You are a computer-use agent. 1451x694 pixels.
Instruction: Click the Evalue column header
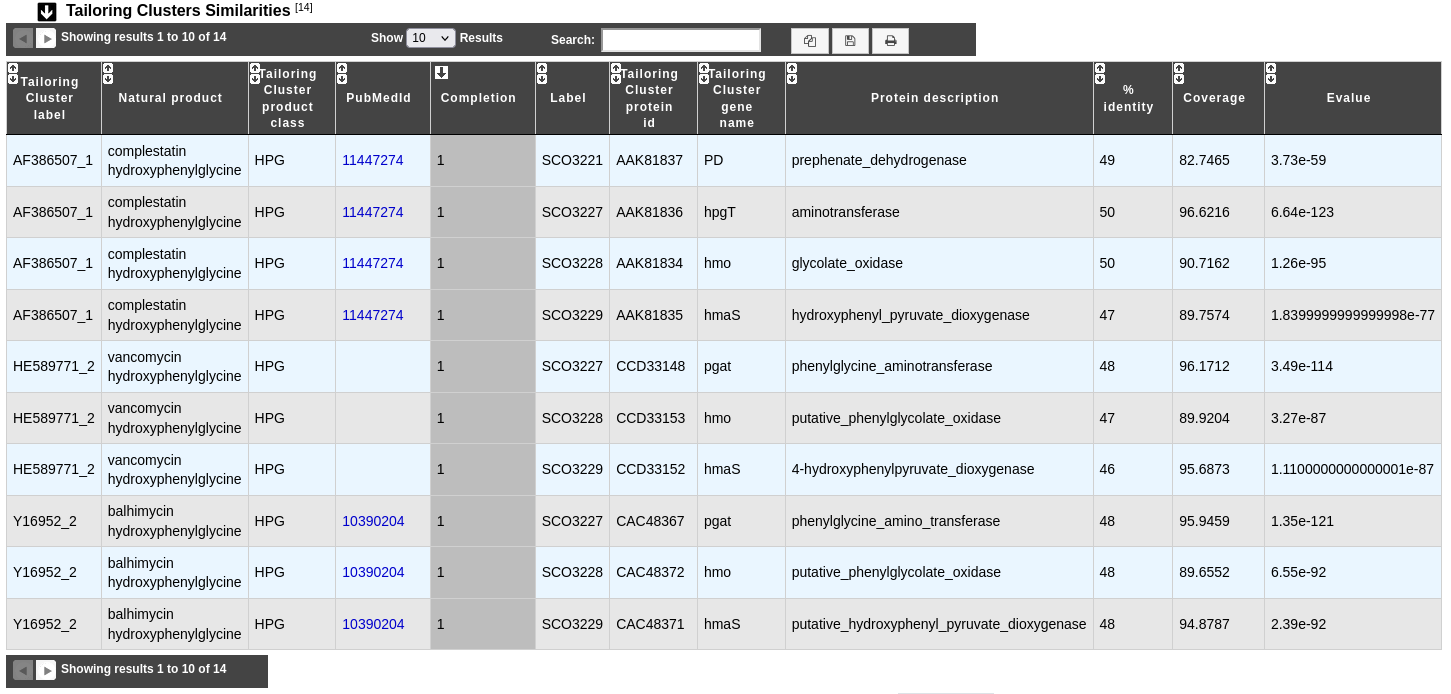(1353, 98)
